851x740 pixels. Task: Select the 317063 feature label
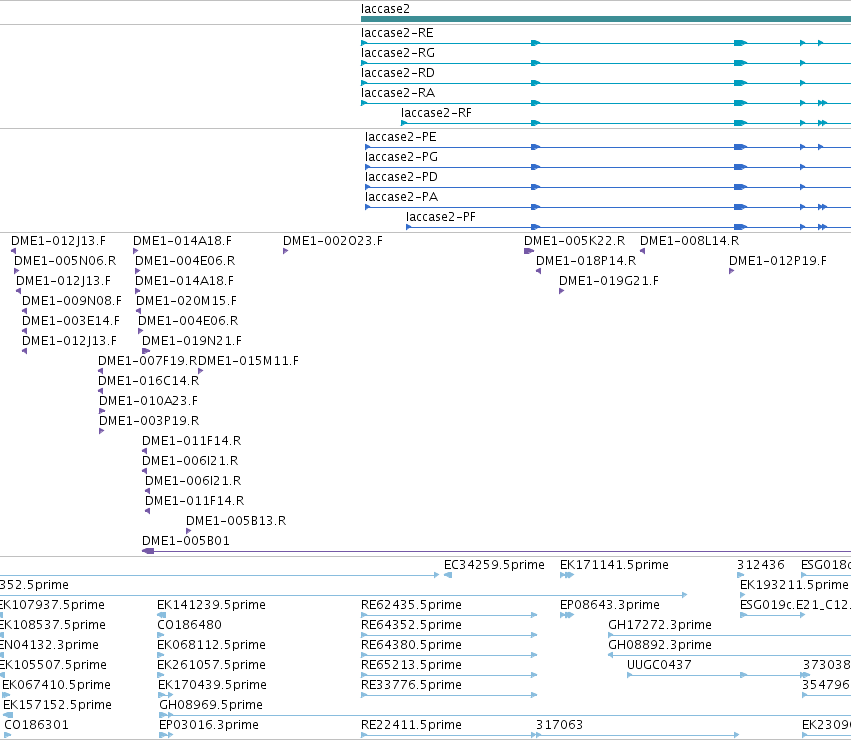(560, 726)
